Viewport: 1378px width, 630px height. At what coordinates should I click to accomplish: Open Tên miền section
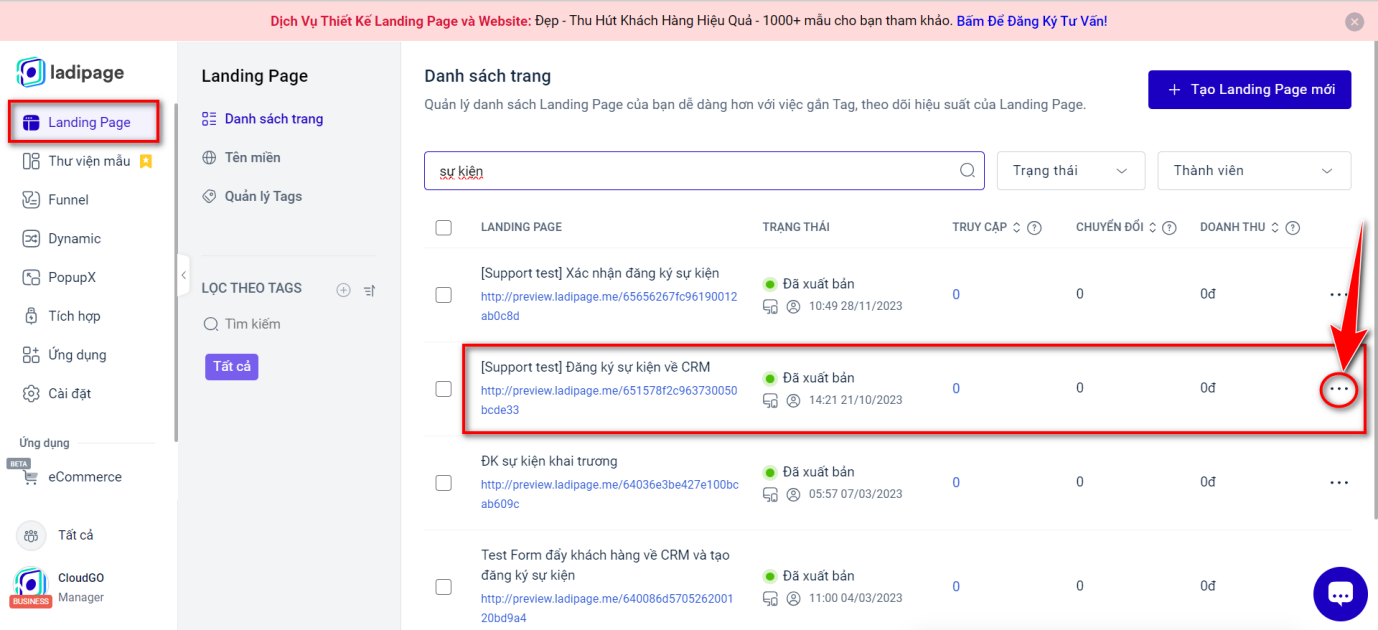pyautogui.click(x=252, y=157)
